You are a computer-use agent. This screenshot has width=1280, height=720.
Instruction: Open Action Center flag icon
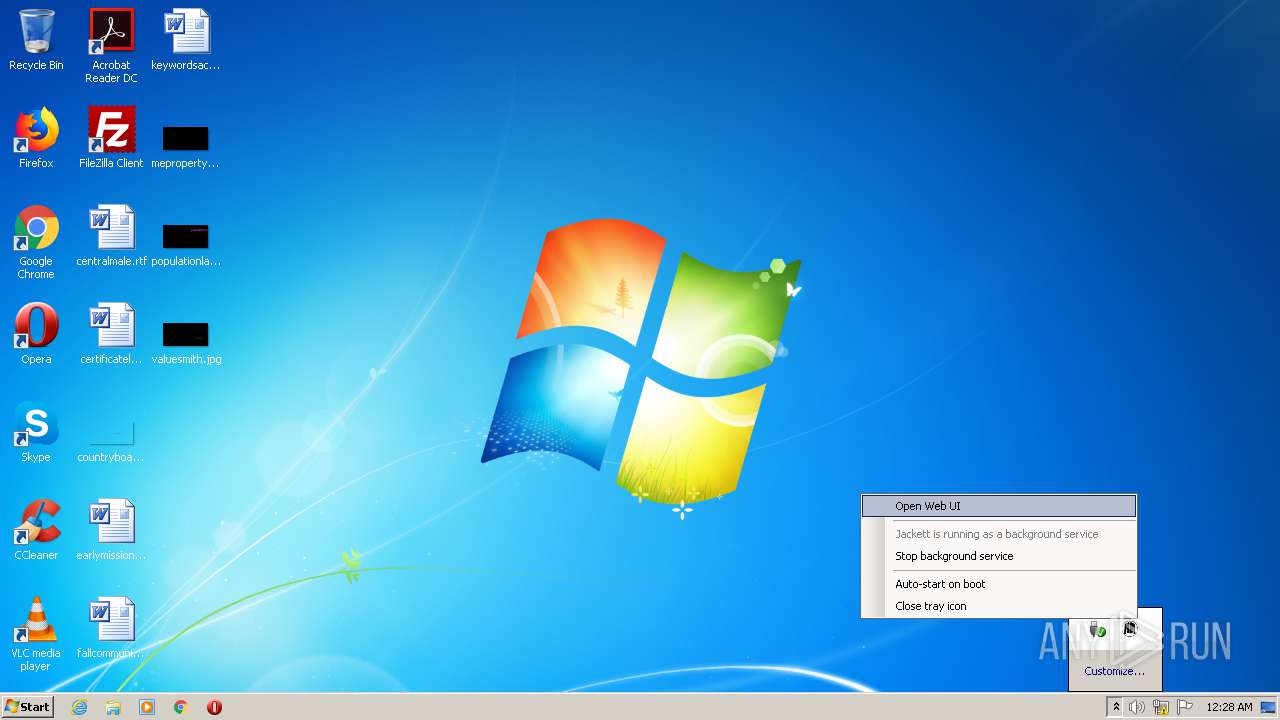pyautogui.click(x=1185, y=707)
